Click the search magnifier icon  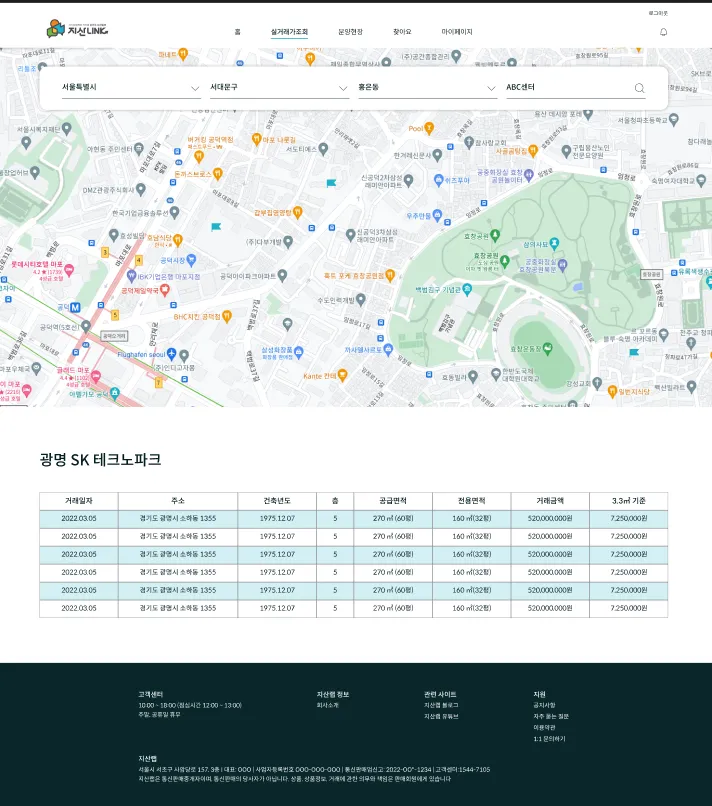(640, 88)
